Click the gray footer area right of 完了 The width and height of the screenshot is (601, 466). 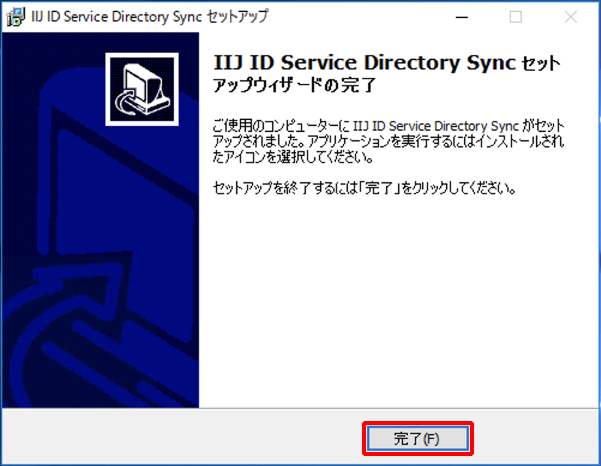pyautogui.click(x=535, y=439)
